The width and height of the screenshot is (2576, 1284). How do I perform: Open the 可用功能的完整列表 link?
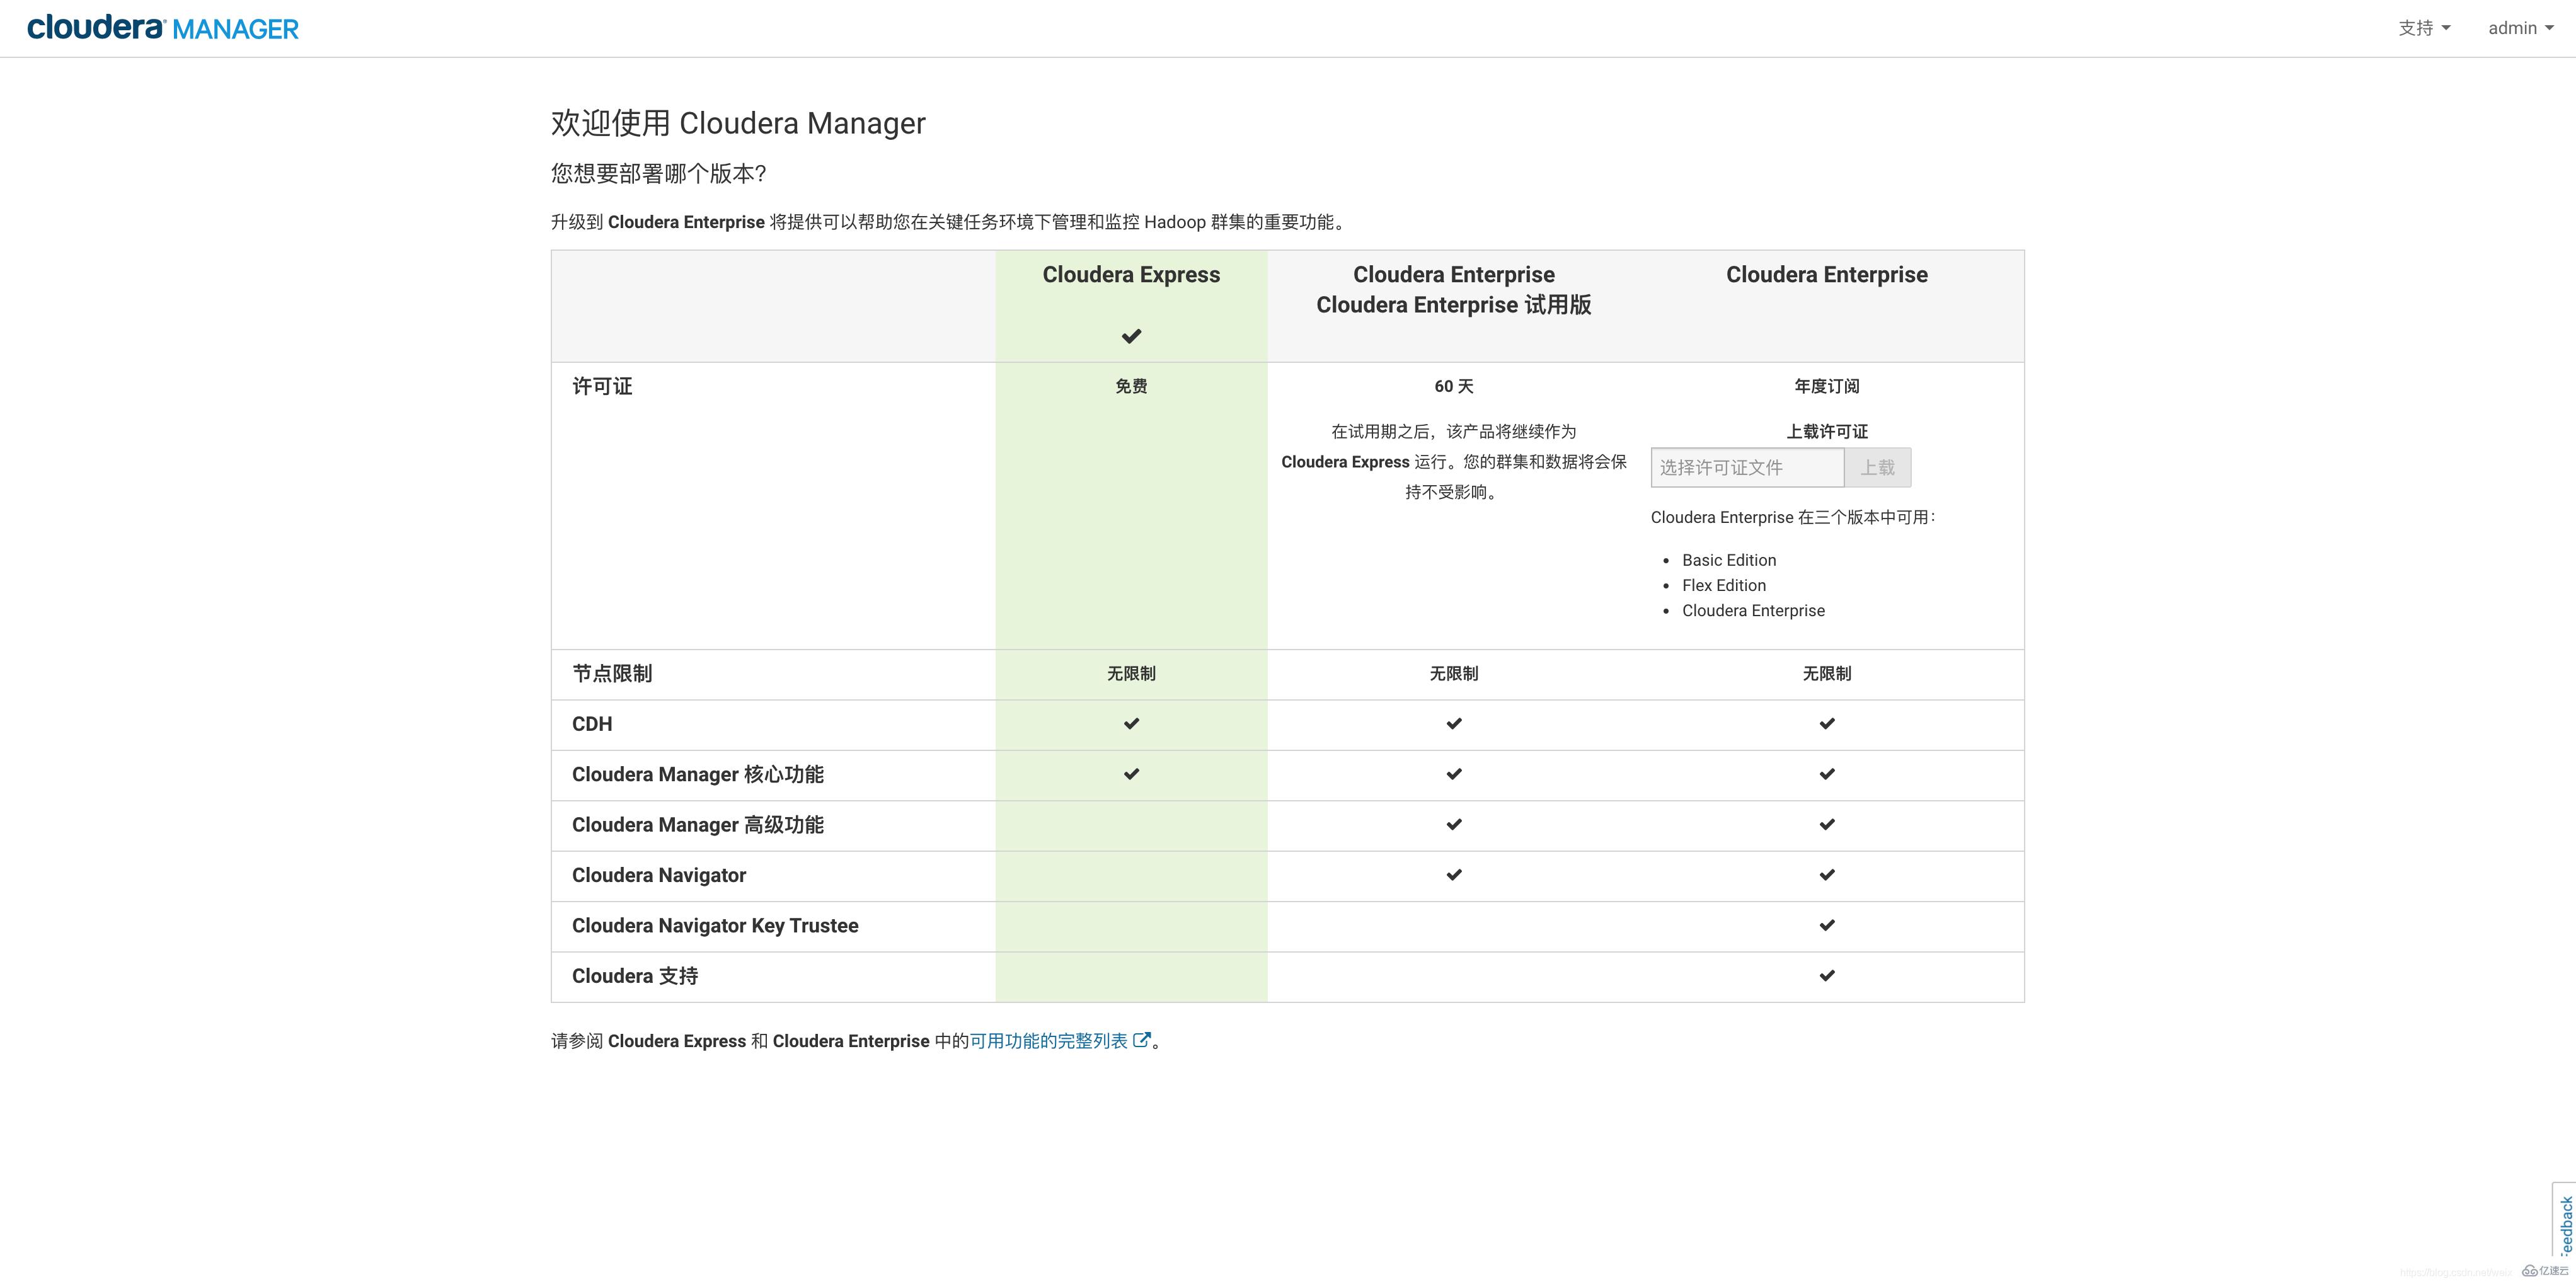click(x=1048, y=1041)
